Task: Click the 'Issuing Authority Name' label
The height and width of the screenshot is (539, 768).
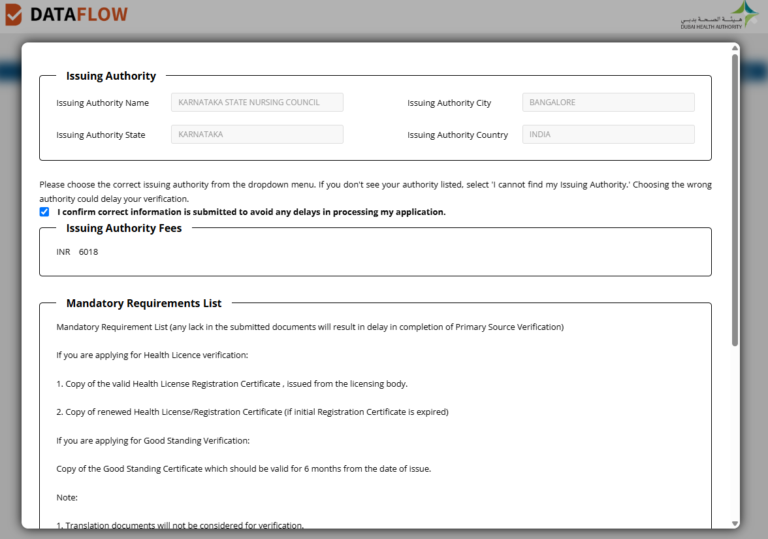Action: [102, 103]
